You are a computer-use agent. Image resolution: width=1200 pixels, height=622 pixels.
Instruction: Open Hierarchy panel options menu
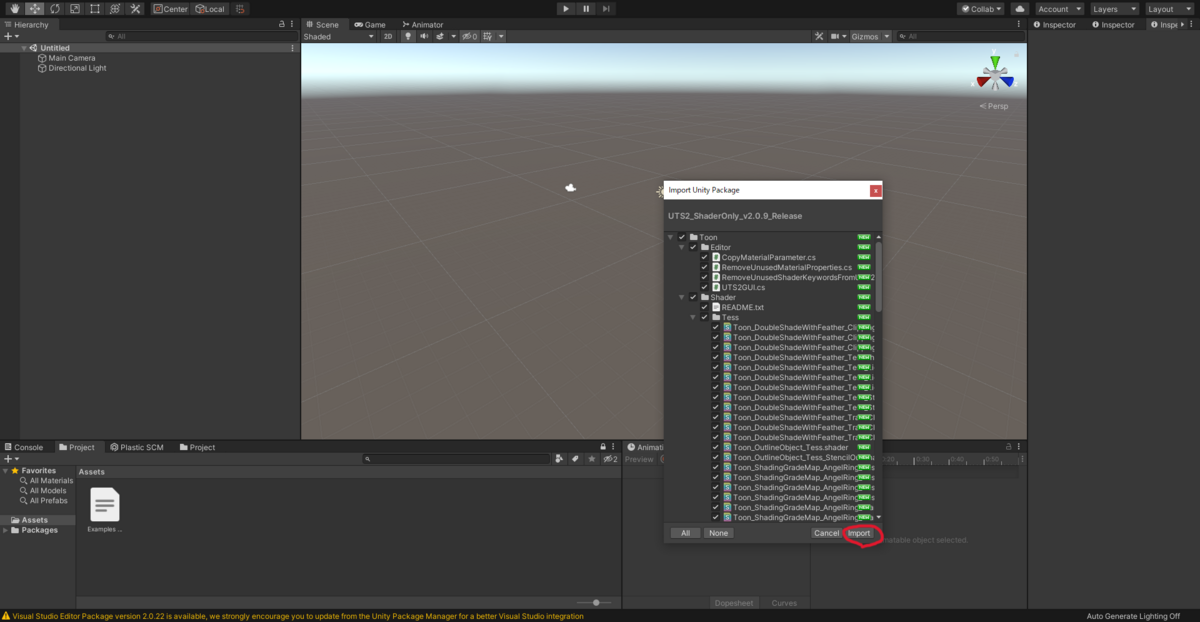coord(292,24)
